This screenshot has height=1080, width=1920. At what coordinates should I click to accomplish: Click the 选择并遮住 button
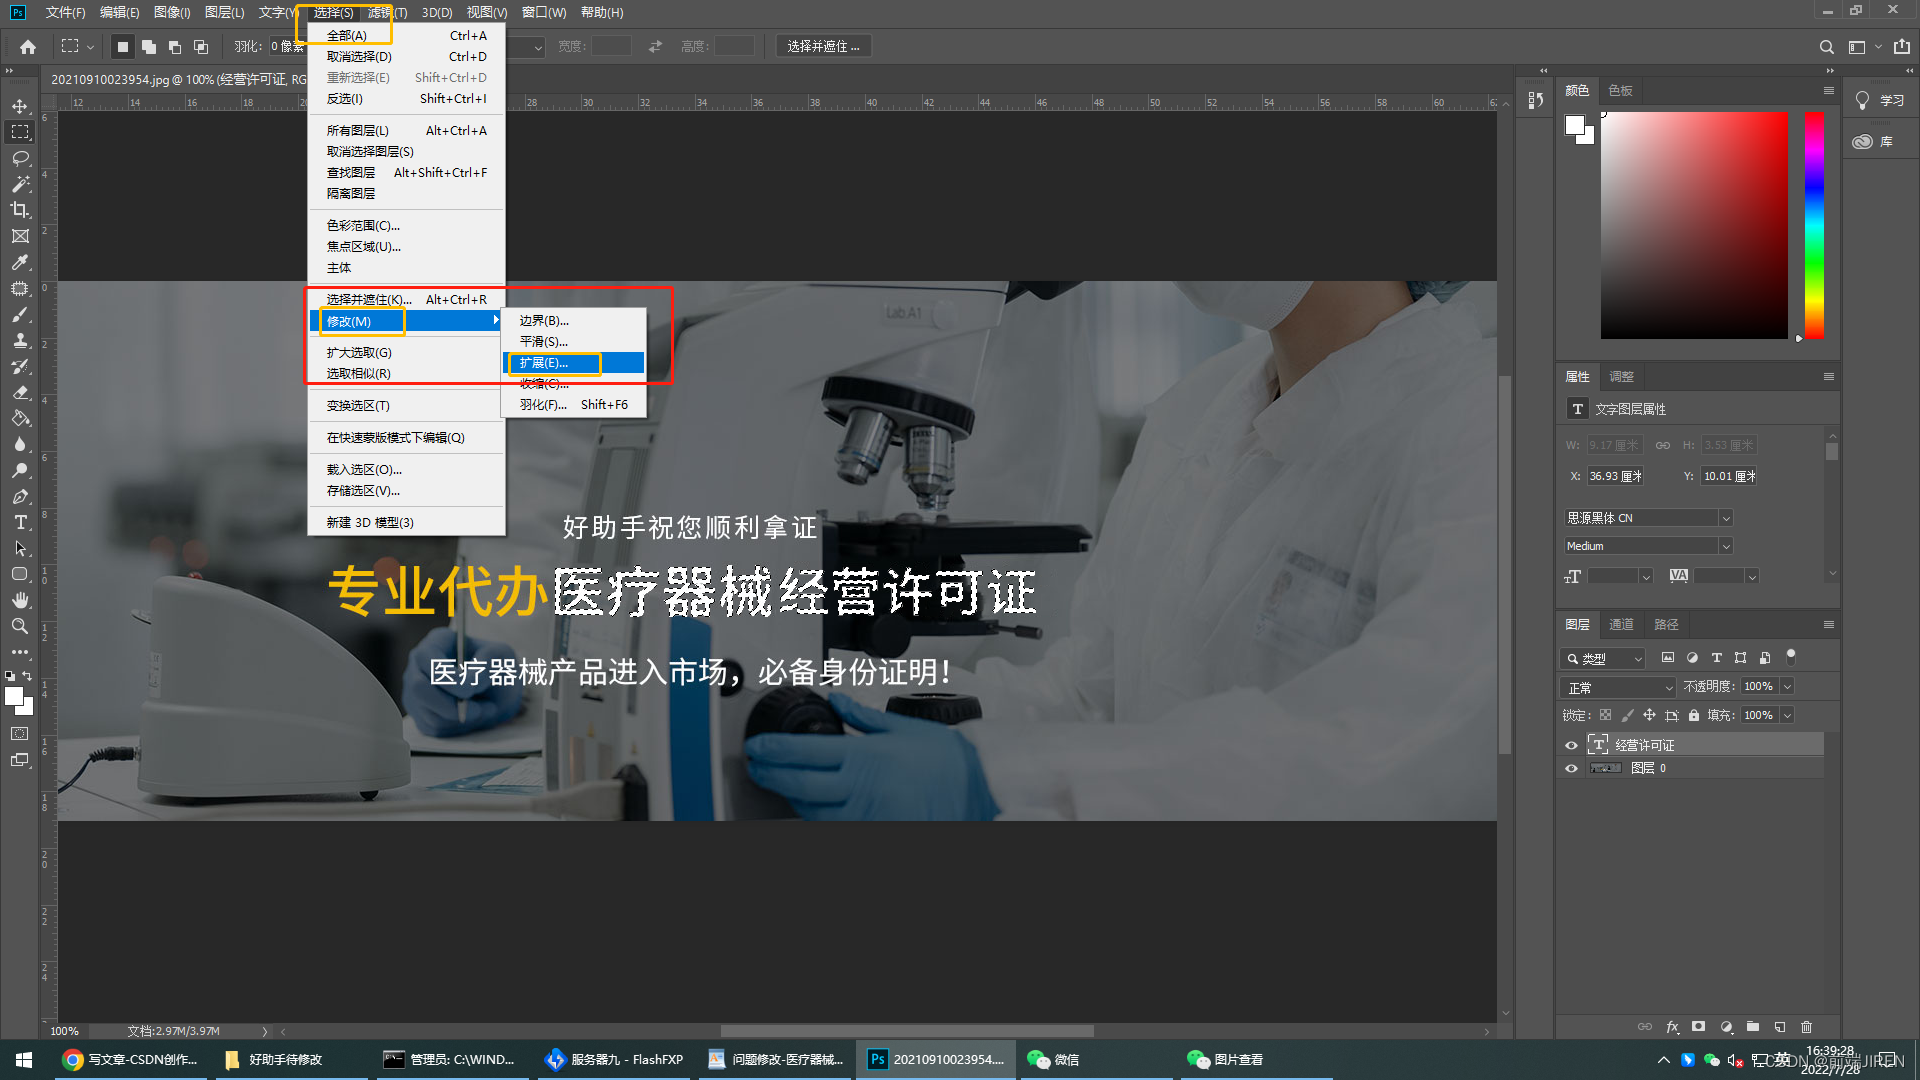822,46
